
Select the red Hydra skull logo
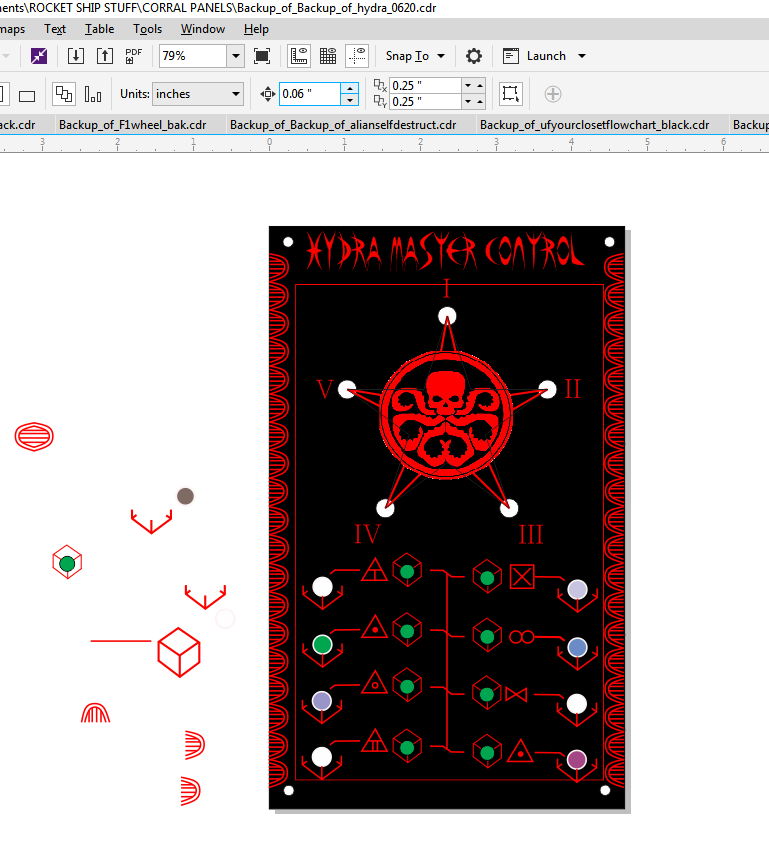point(446,414)
